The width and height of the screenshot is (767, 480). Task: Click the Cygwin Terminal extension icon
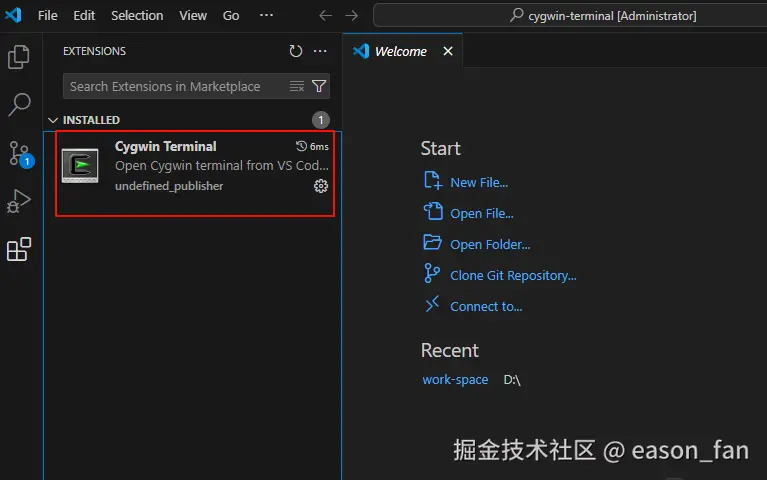coord(80,165)
